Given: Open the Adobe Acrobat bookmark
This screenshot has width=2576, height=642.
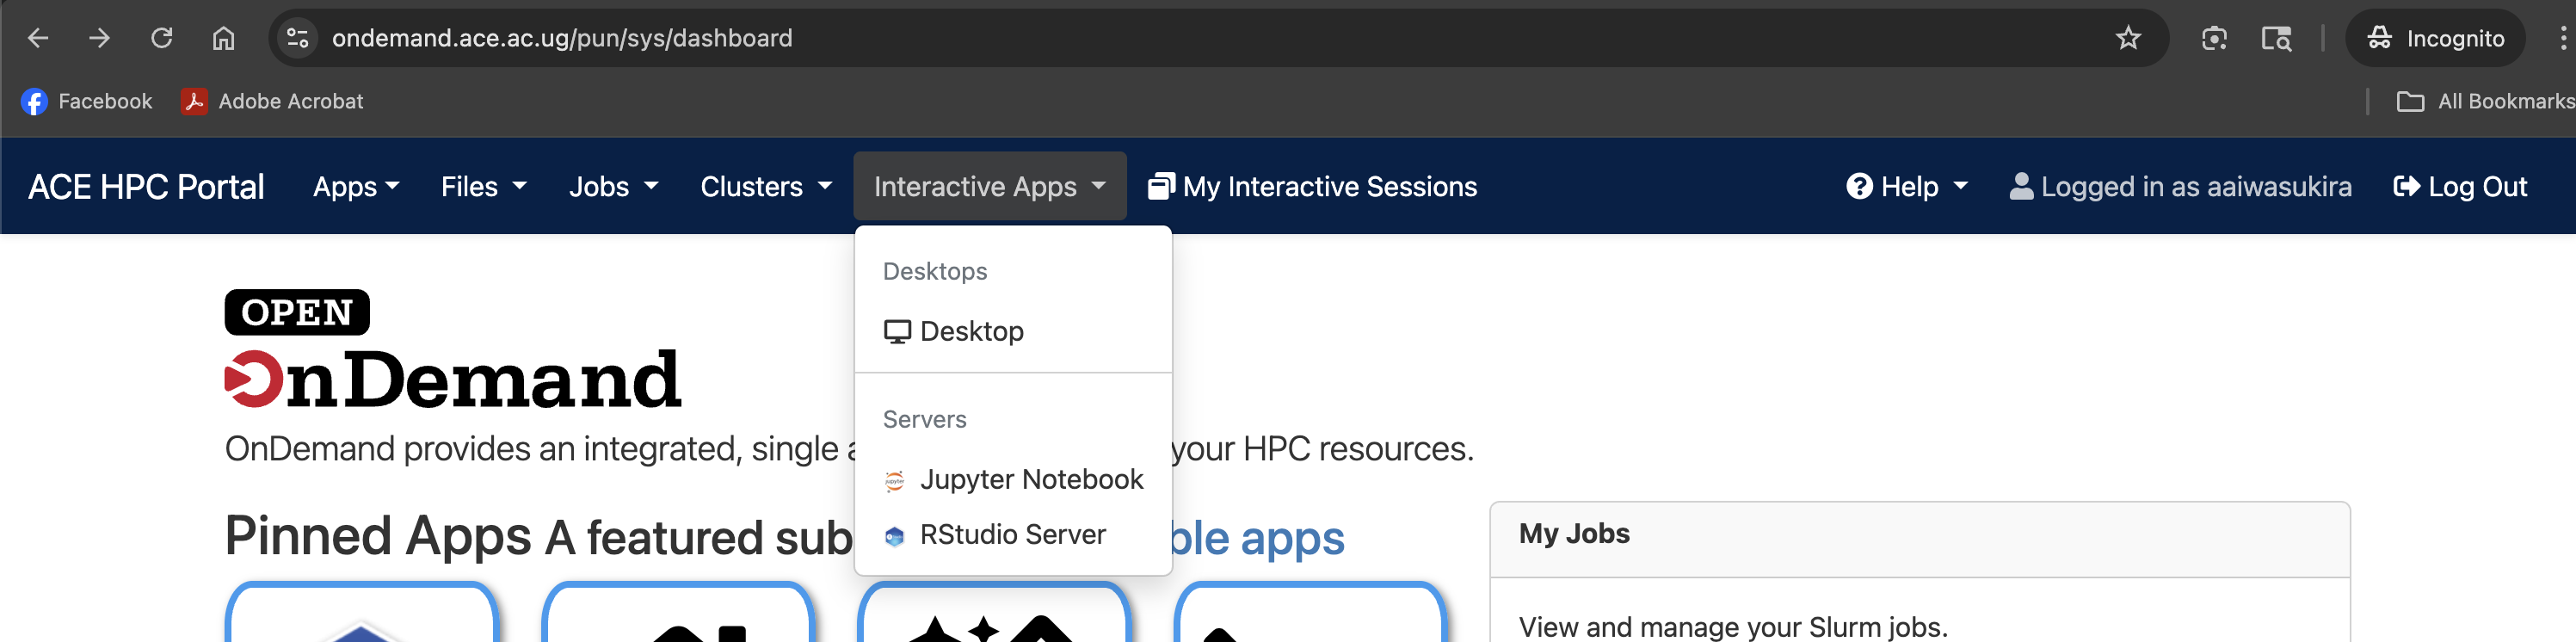Looking at the screenshot, I should point(272,101).
